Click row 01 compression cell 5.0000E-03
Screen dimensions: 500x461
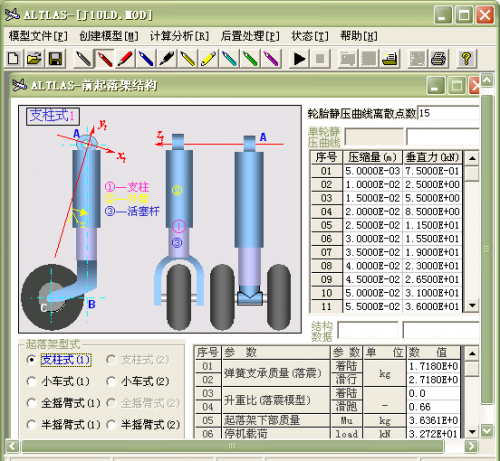372,171
